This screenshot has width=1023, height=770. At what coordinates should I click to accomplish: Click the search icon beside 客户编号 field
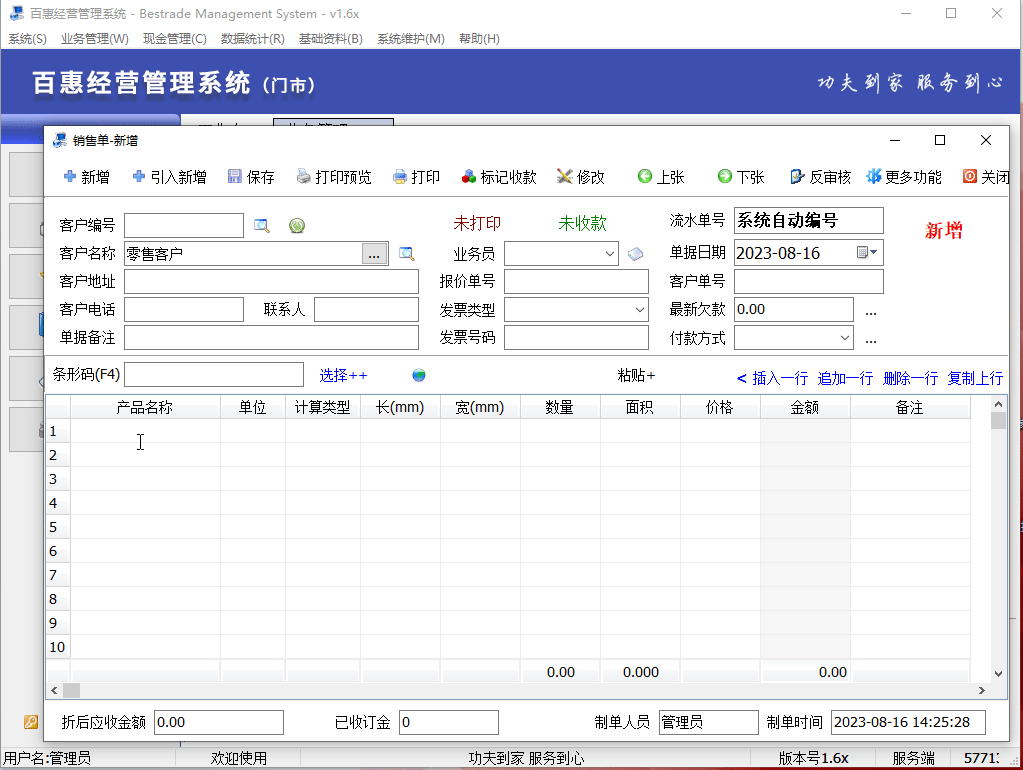point(262,225)
